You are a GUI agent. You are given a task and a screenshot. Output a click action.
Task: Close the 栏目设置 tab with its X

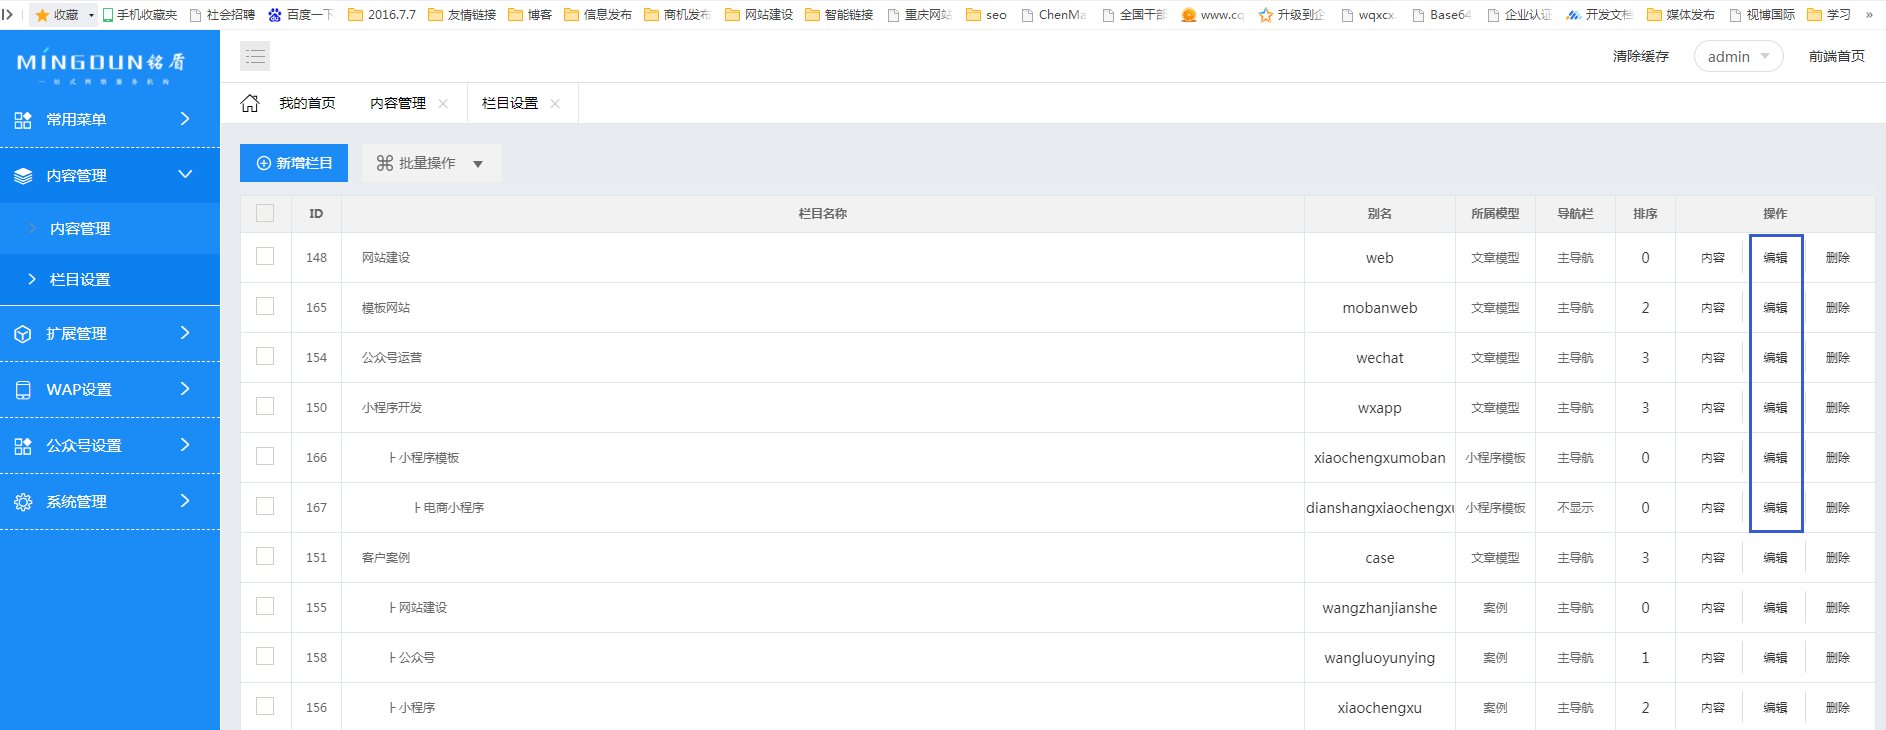[555, 103]
